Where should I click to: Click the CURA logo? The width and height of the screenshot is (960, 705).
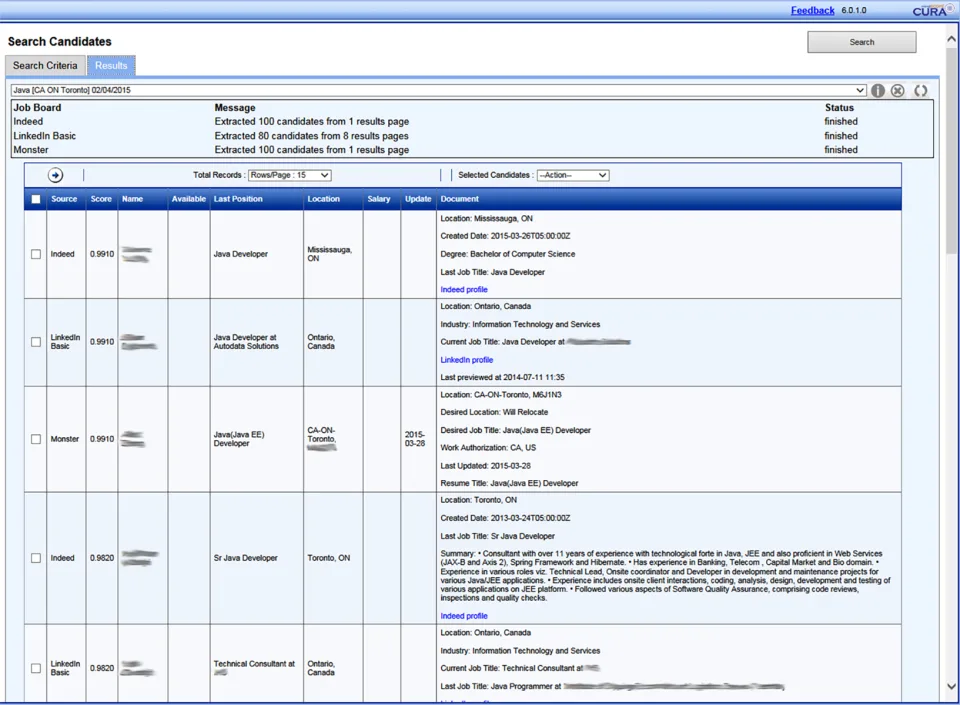click(x=933, y=10)
